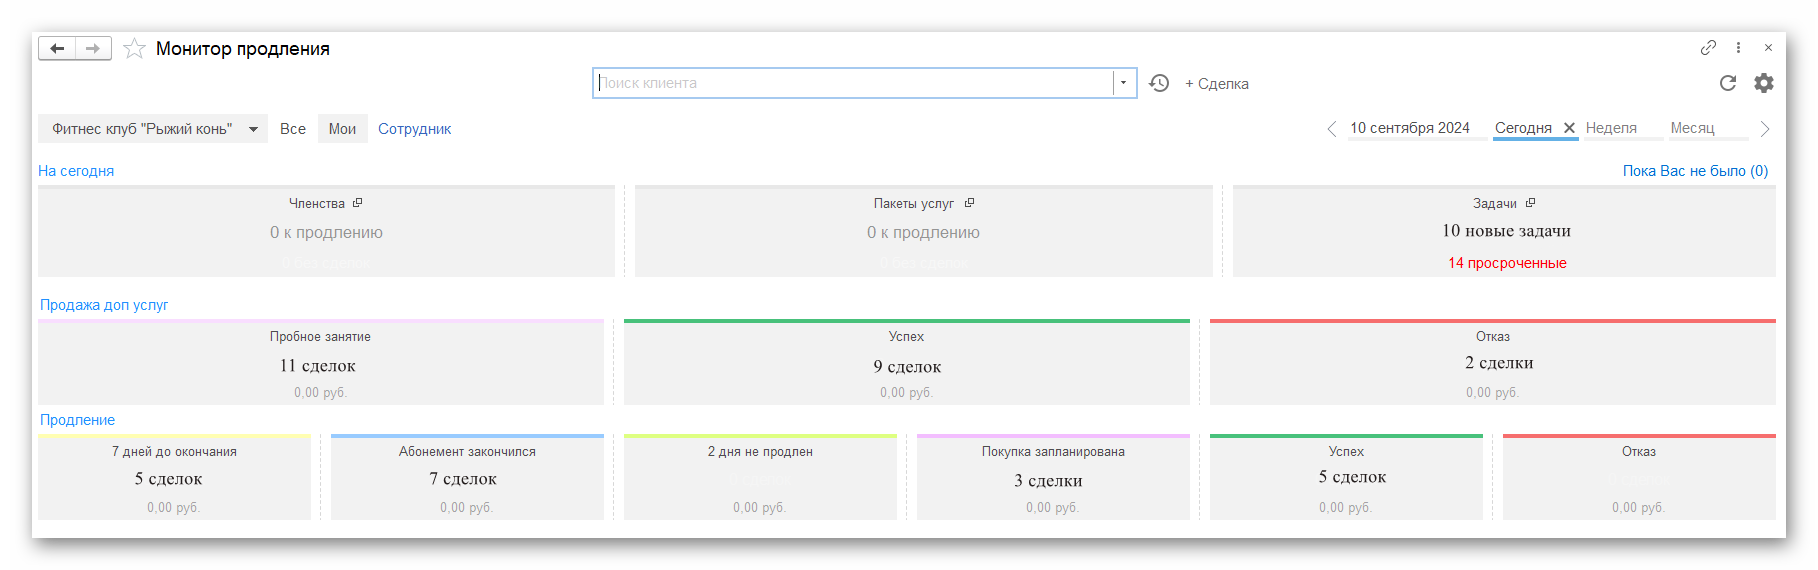The width and height of the screenshot is (1818, 570).
Task: Copy link to this page icon
Action: point(1708,48)
